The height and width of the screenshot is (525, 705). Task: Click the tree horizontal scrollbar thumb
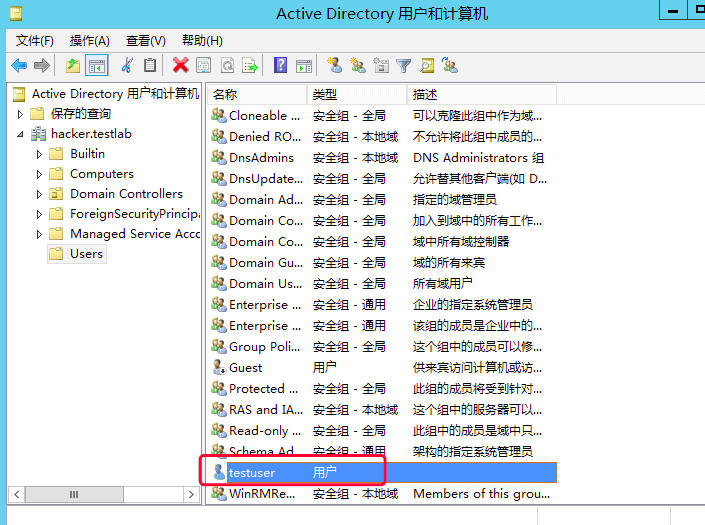point(74,494)
